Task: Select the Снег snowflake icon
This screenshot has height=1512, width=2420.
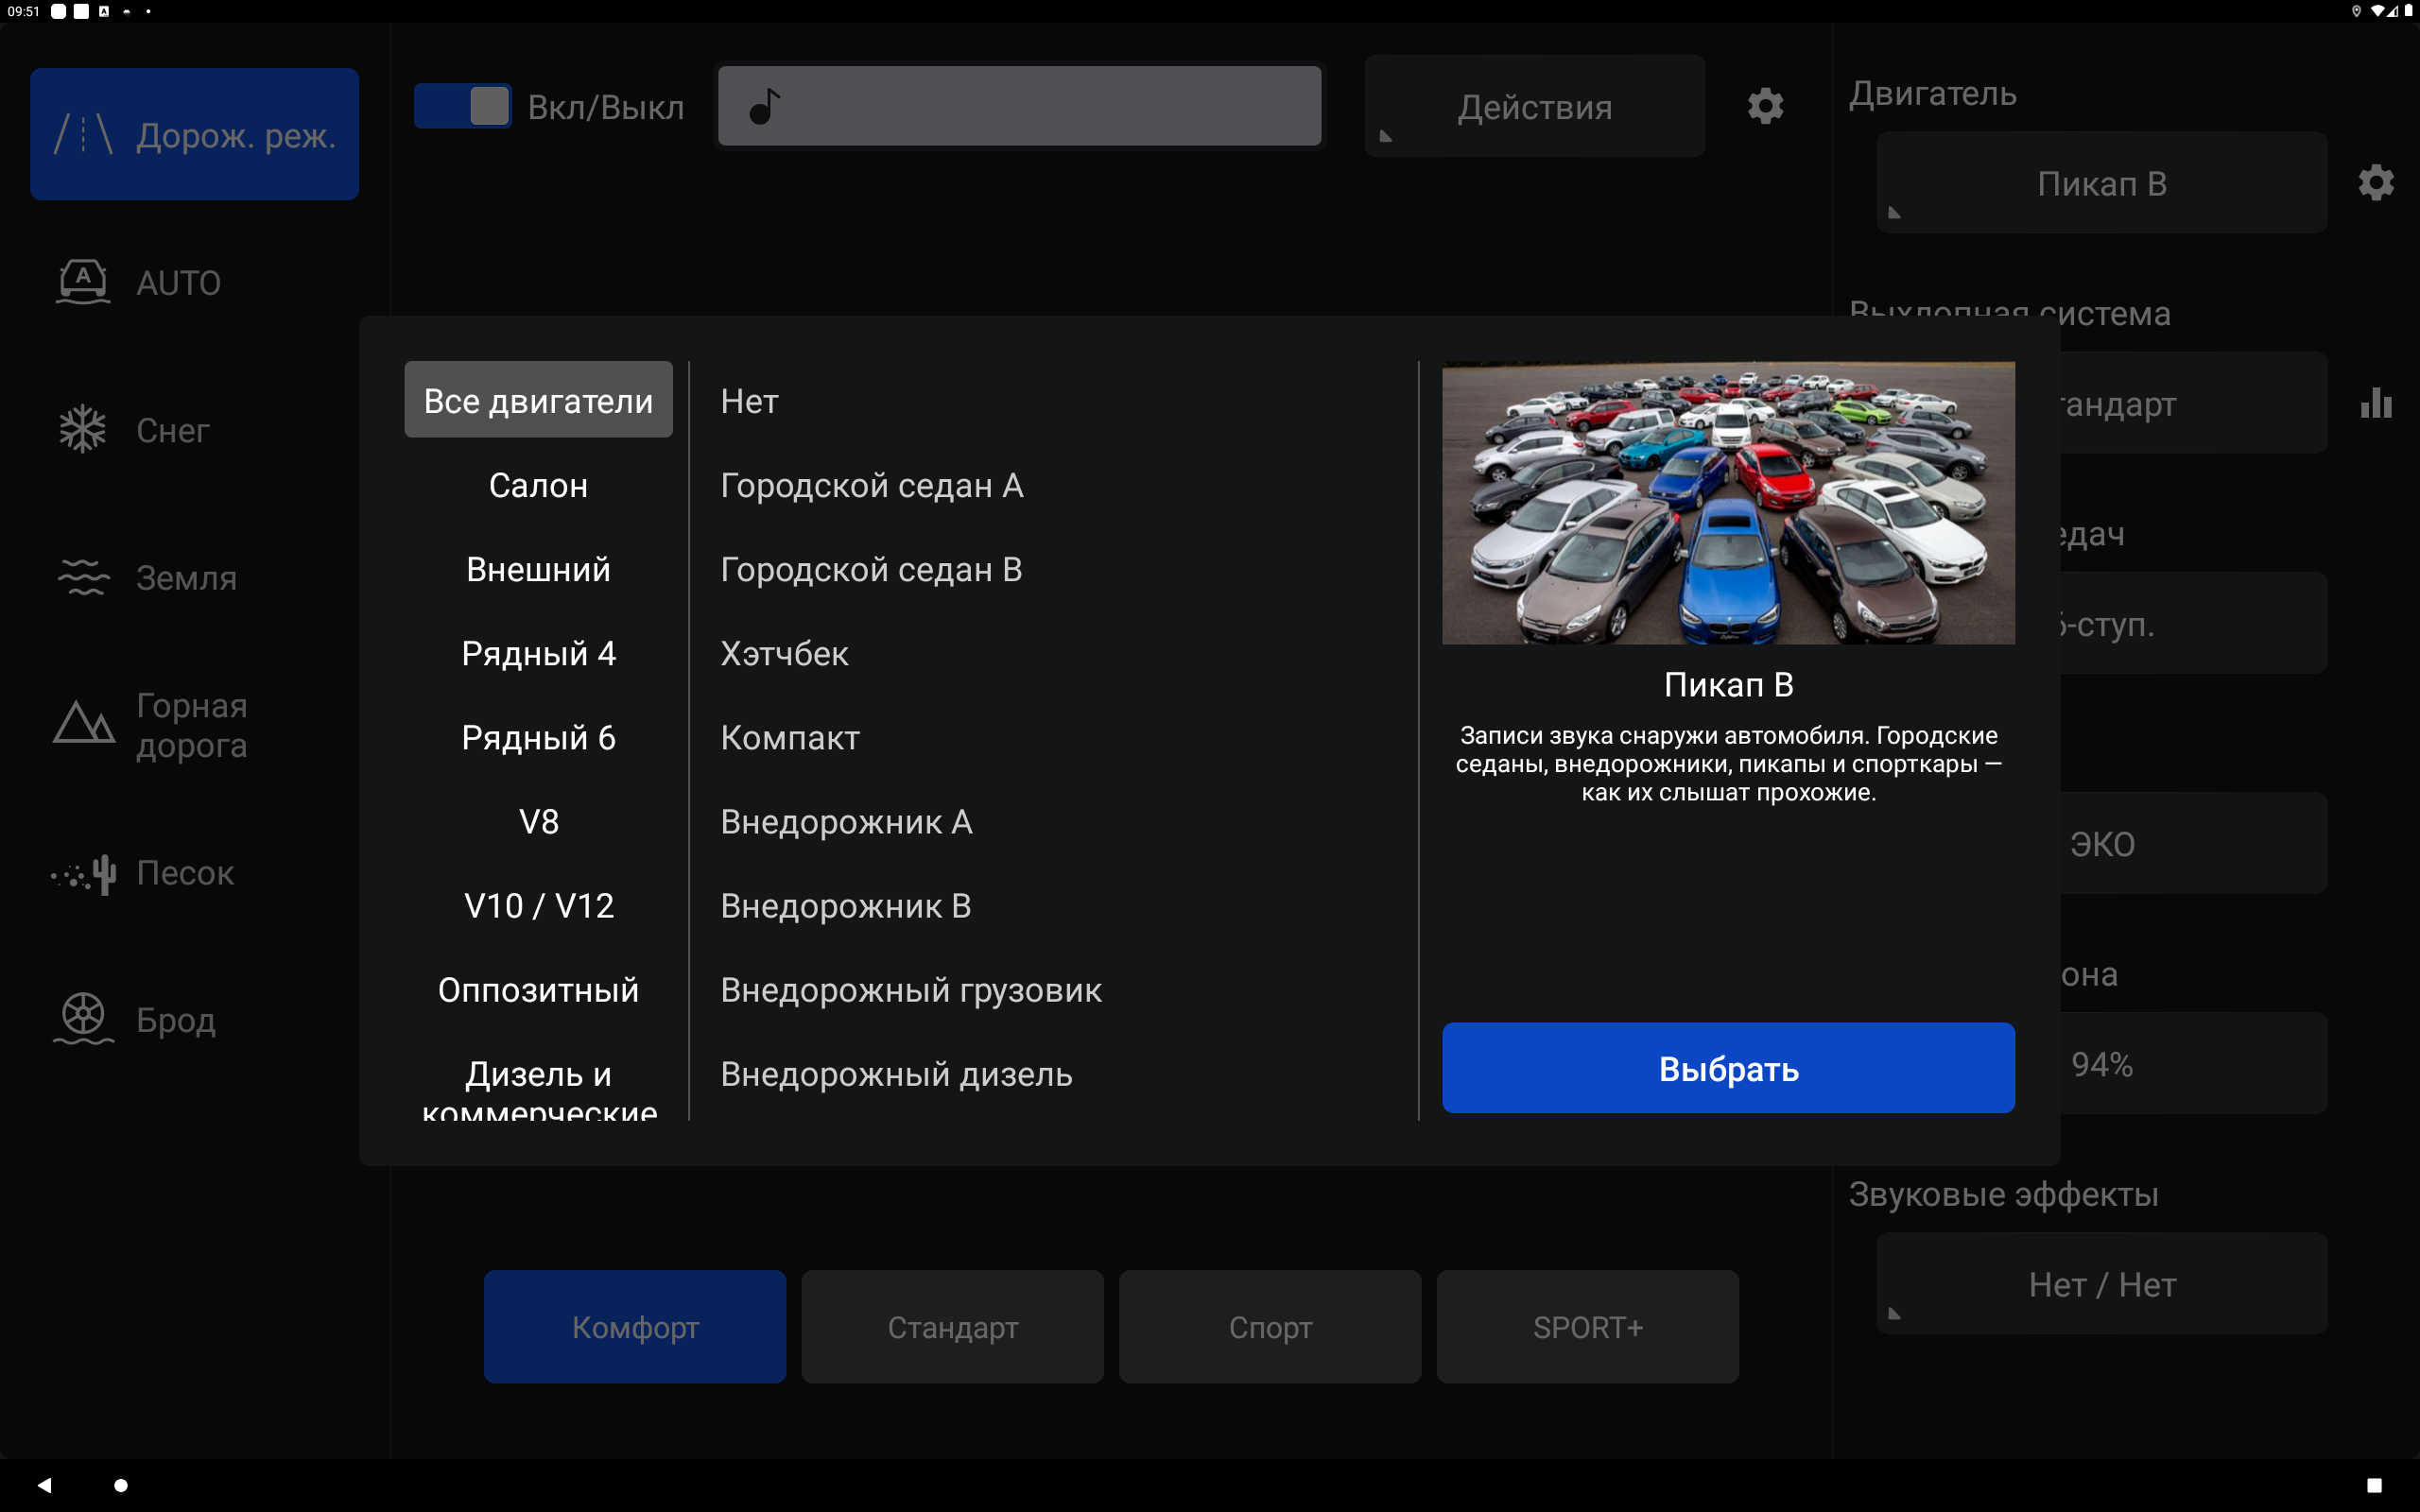Action: coord(83,429)
